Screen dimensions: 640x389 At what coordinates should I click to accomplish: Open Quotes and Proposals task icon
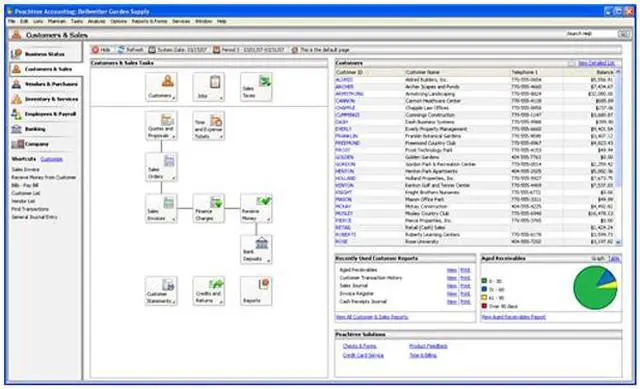161,126
